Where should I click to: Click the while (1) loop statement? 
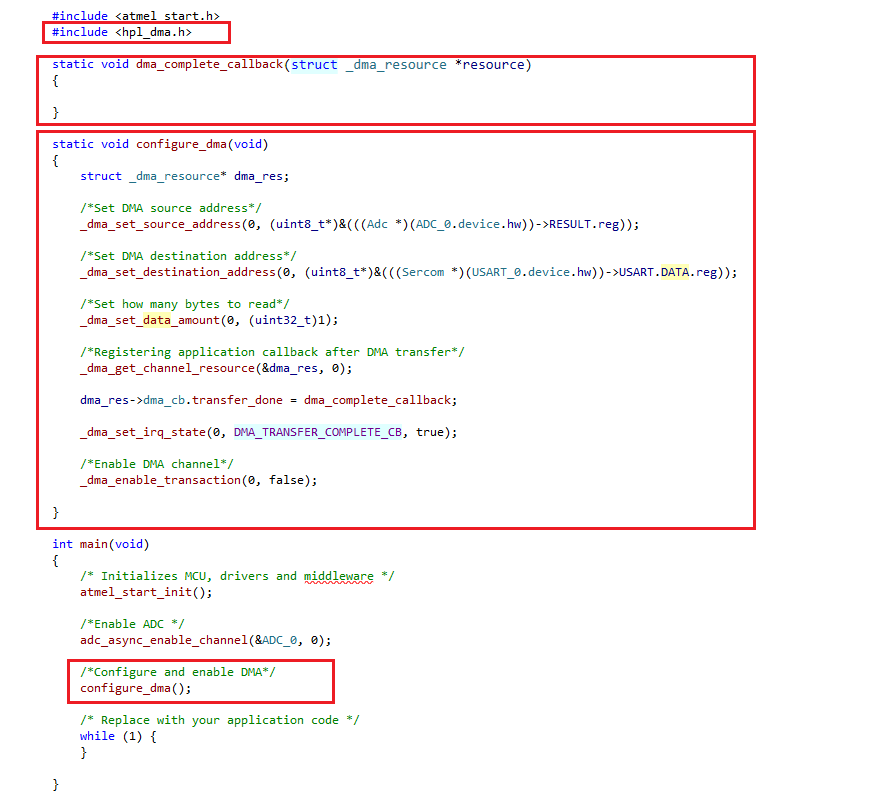coord(118,736)
